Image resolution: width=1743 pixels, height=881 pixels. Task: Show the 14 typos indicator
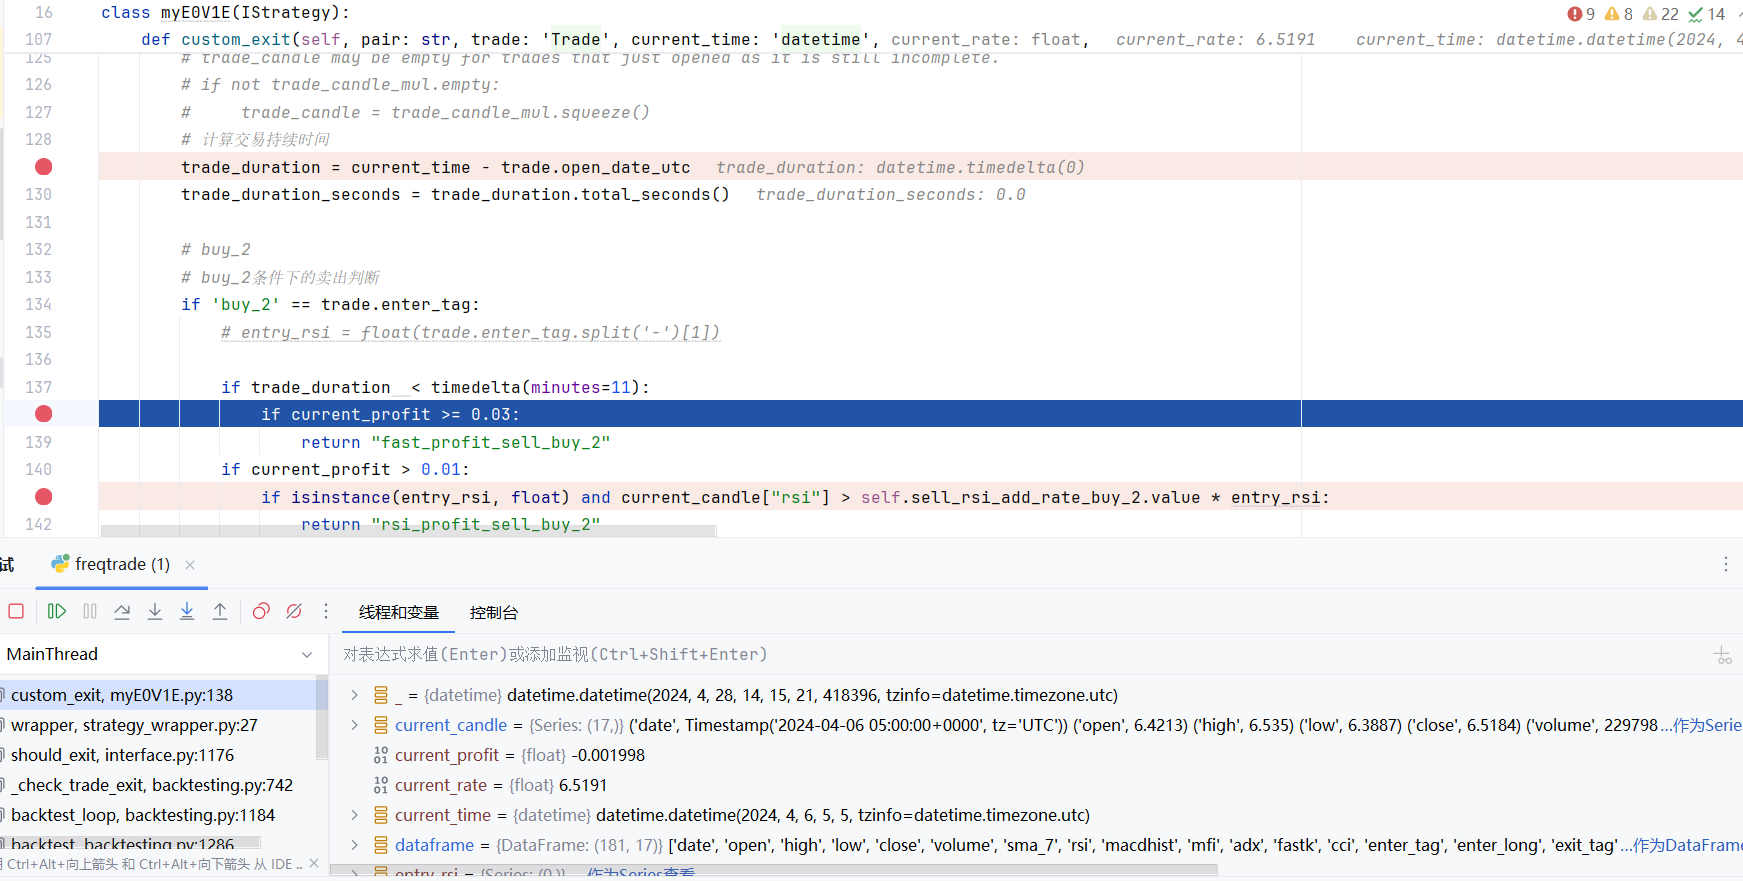point(1707,14)
